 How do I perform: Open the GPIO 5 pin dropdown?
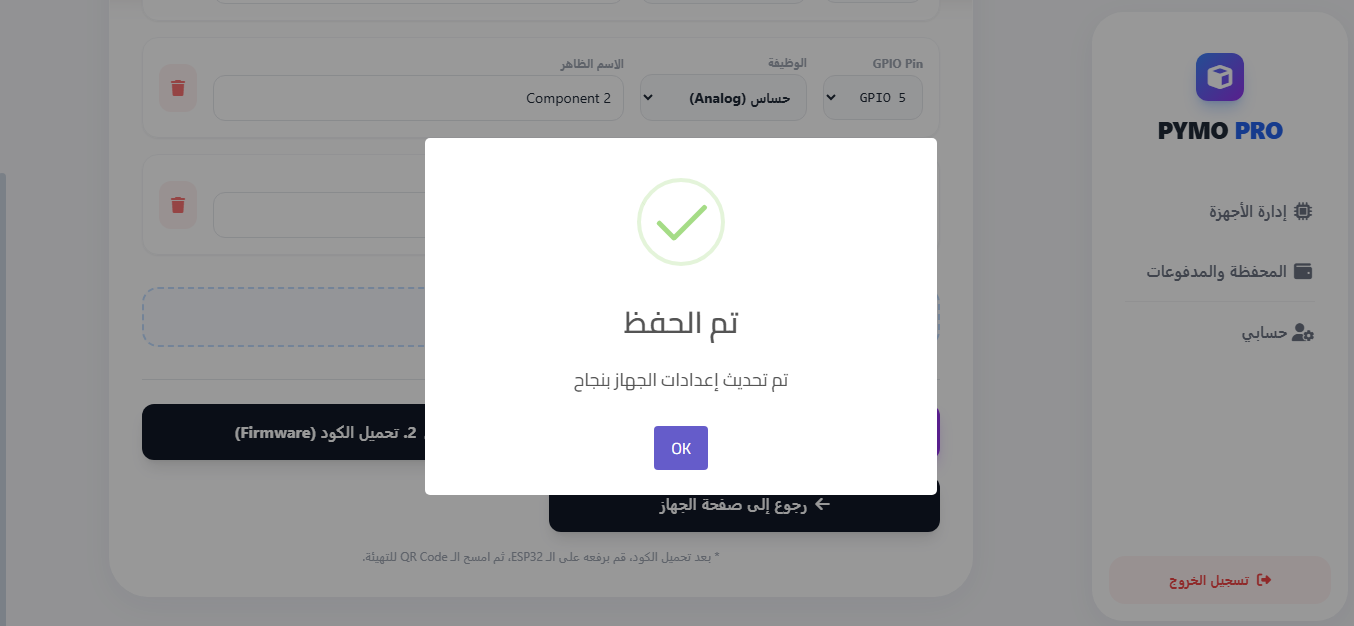872,98
